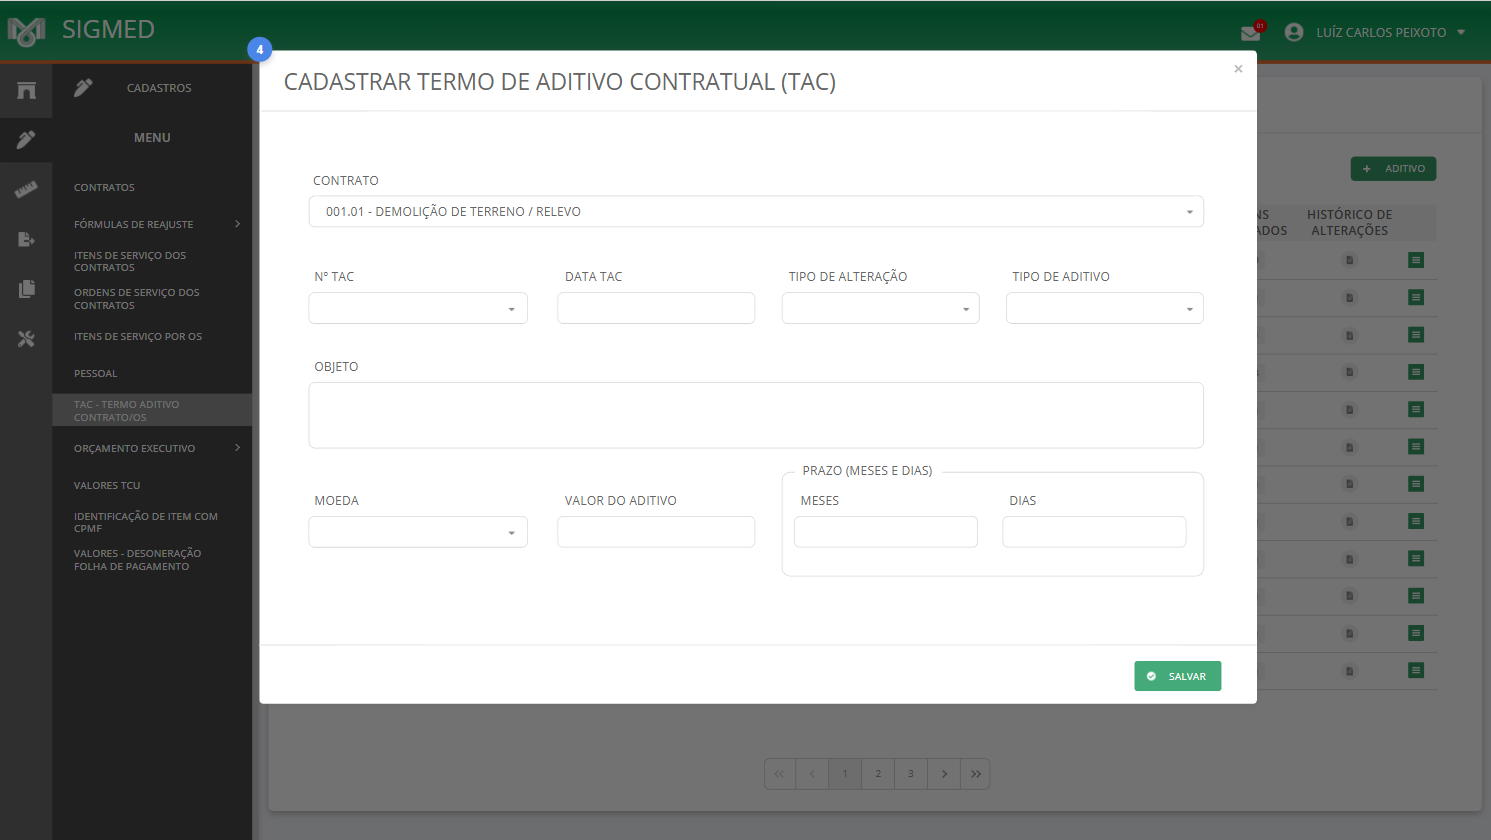Screen dimensions: 1491x840
Task: Select page 2 in pagination
Action: coord(878,774)
